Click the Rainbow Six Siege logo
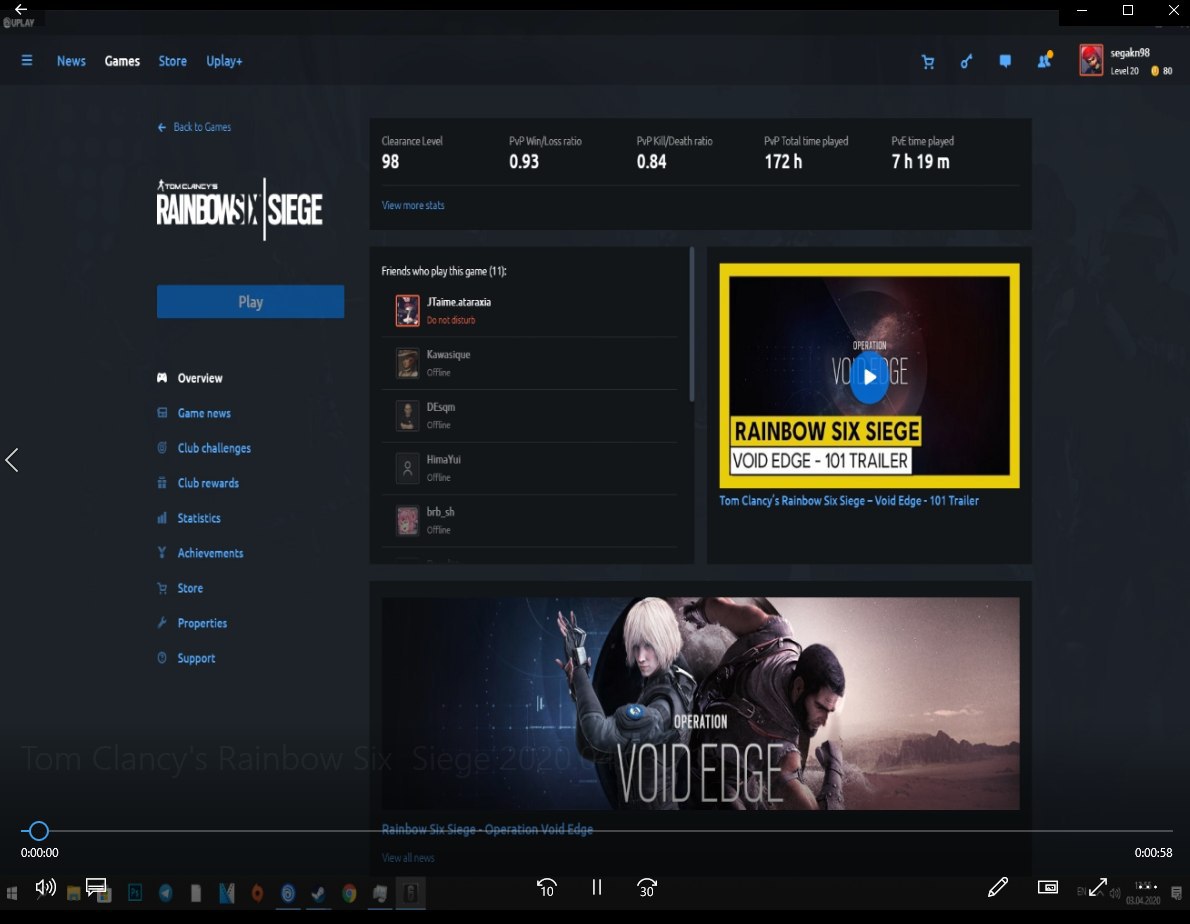The height and width of the screenshot is (924, 1190). pos(240,208)
